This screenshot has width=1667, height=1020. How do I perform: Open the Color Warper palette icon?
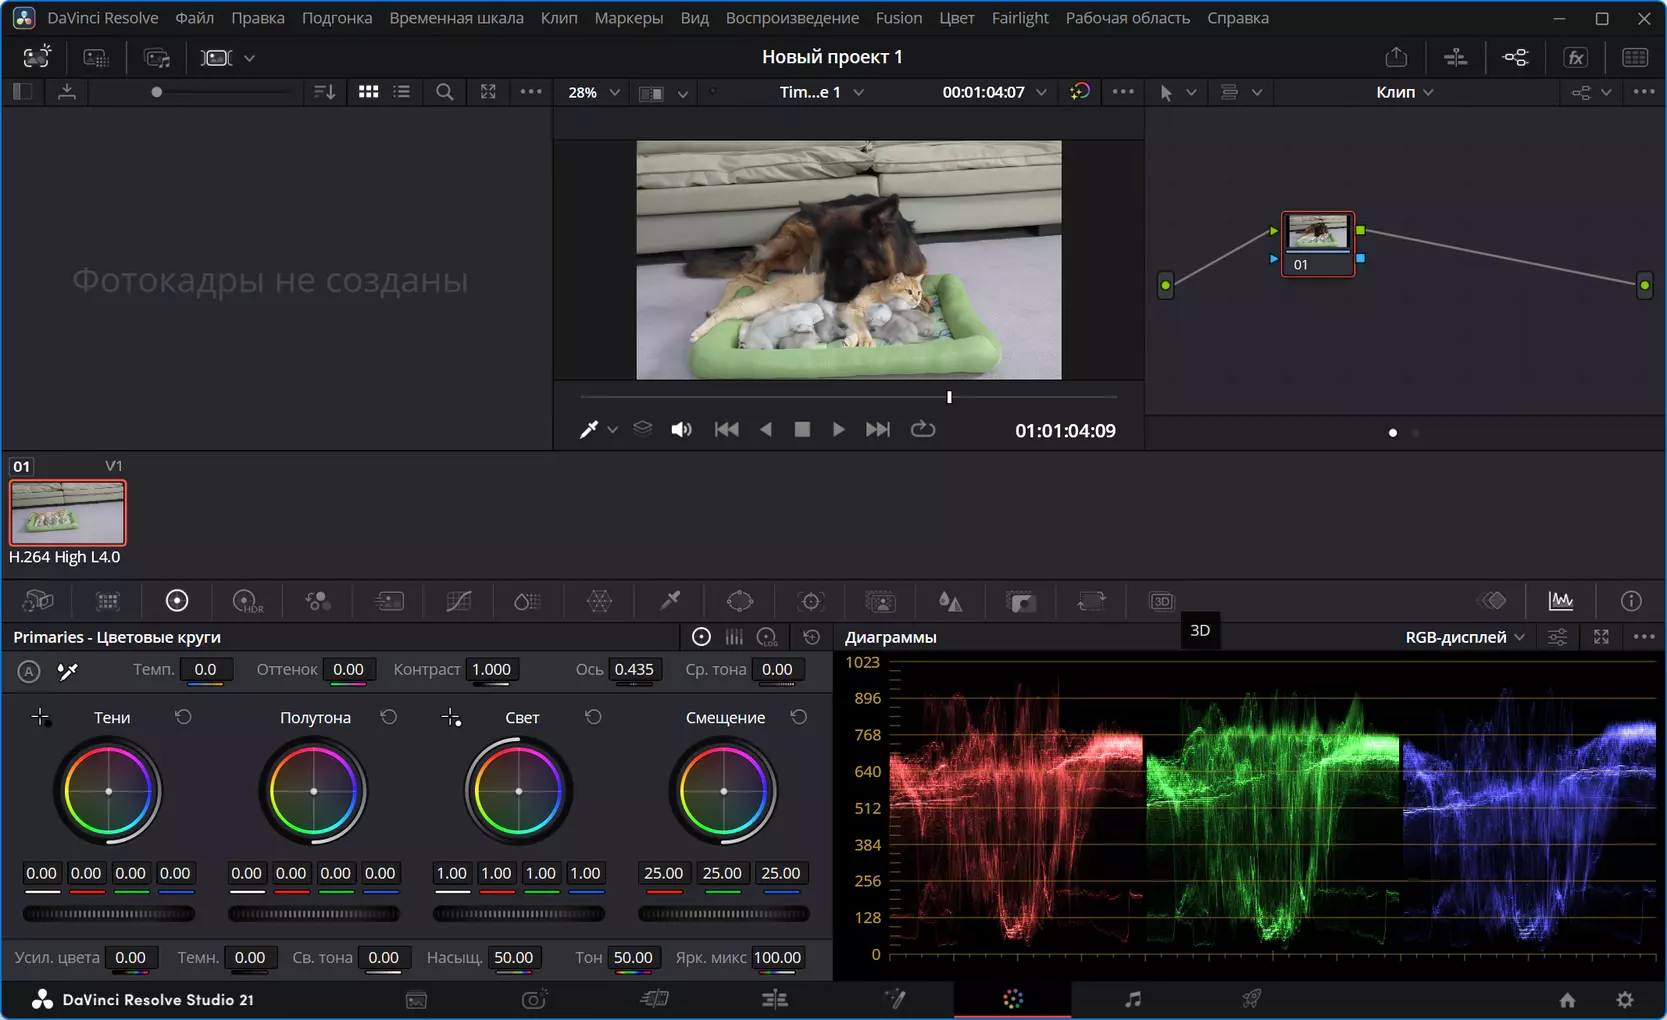[x=599, y=601]
